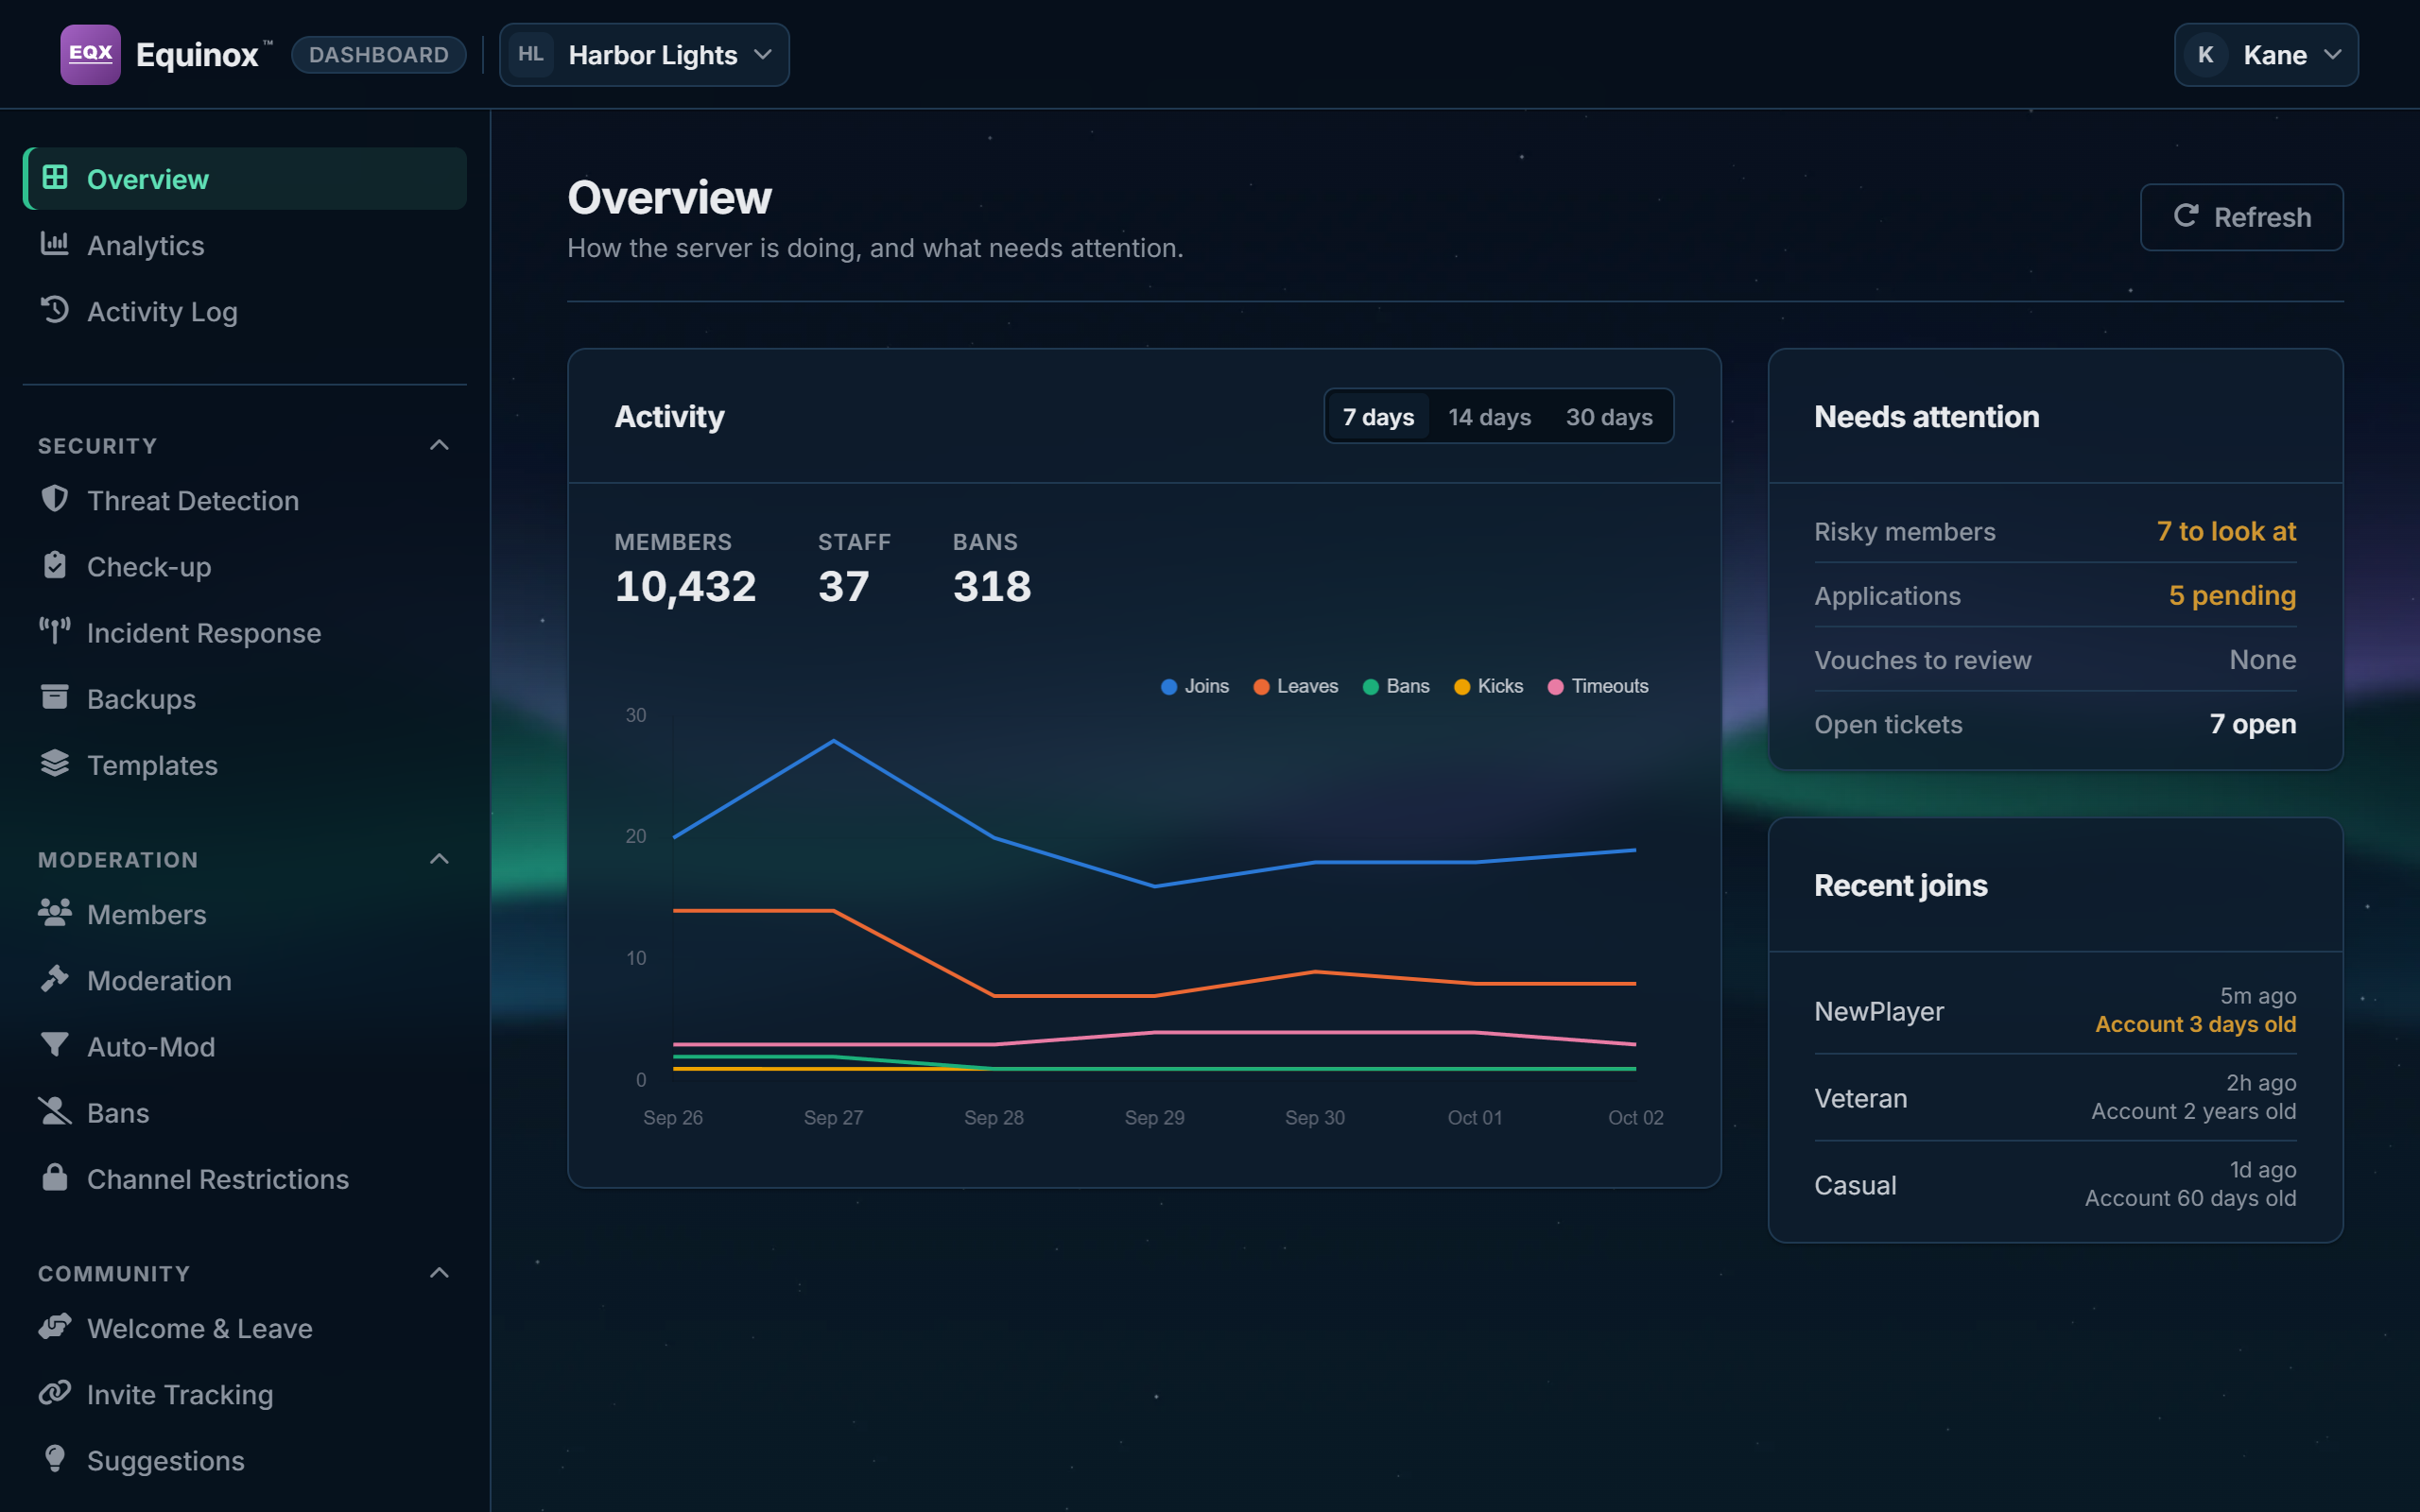The width and height of the screenshot is (2420, 1512).
Task: Click the Members group icon
Action: (54, 912)
